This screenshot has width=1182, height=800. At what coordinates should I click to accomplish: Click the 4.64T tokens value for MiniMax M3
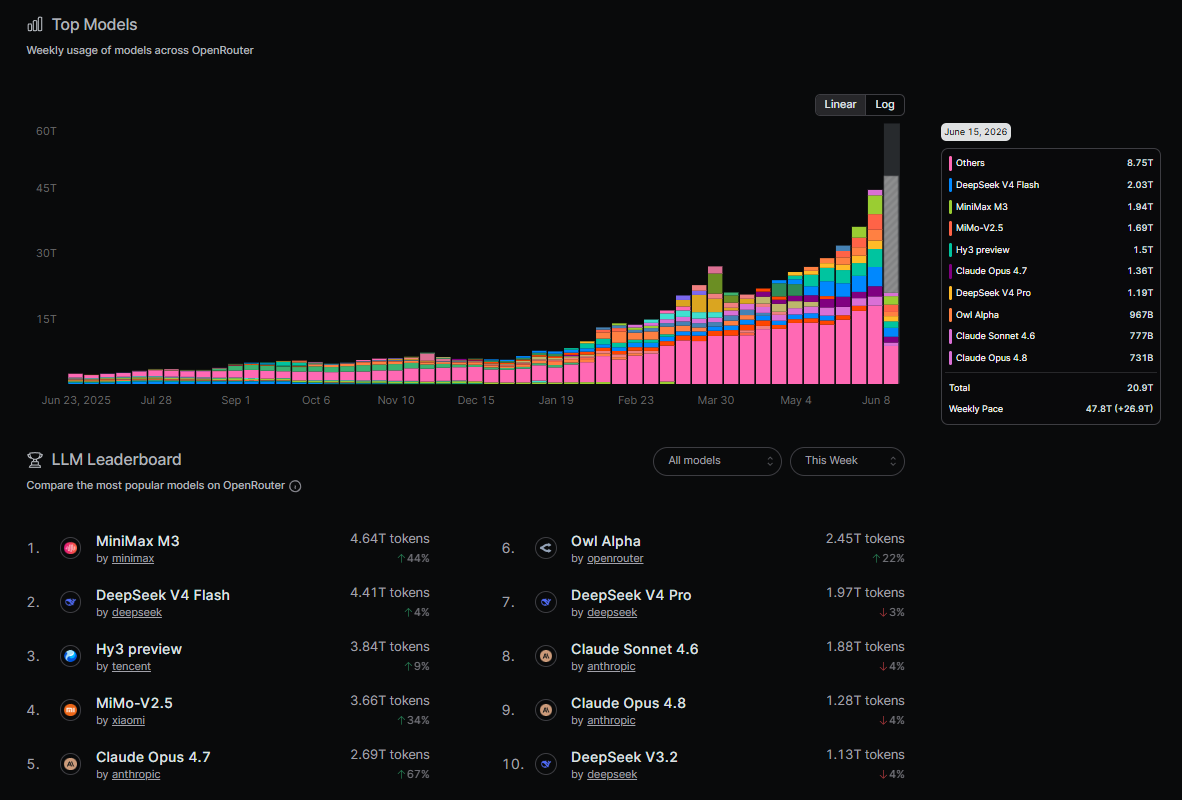[x=390, y=539]
